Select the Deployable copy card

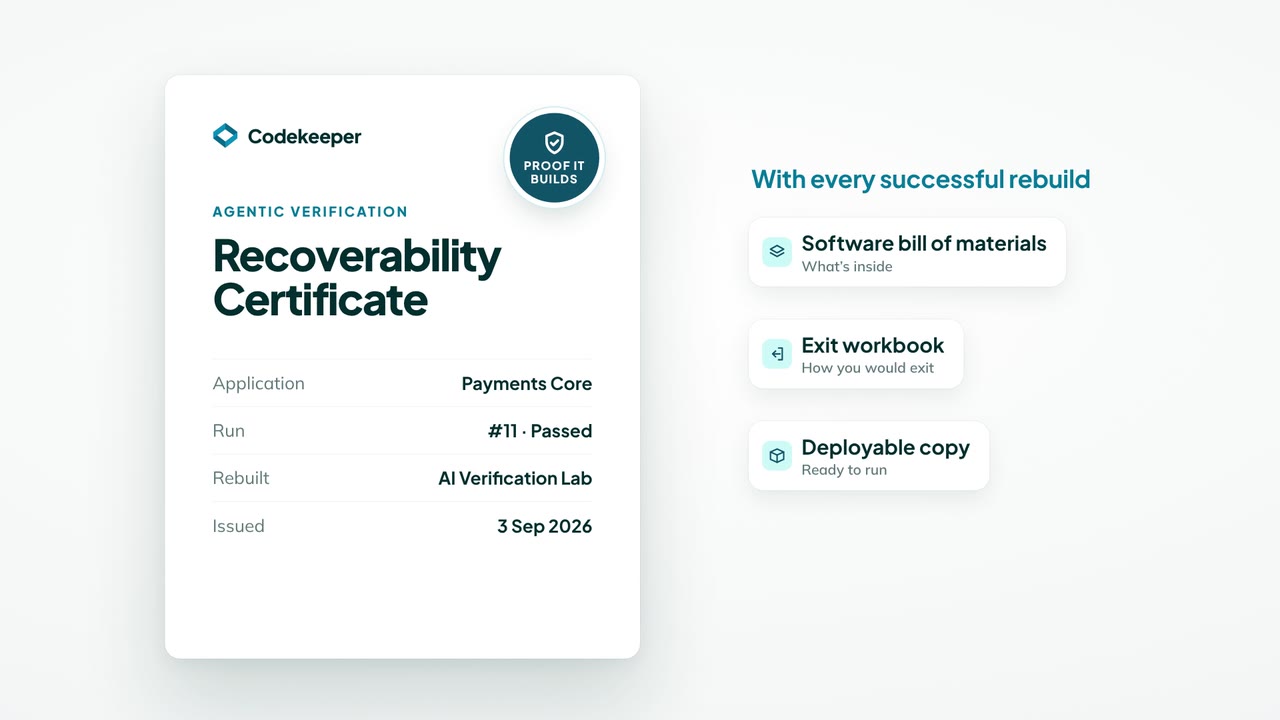pyautogui.click(x=869, y=456)
